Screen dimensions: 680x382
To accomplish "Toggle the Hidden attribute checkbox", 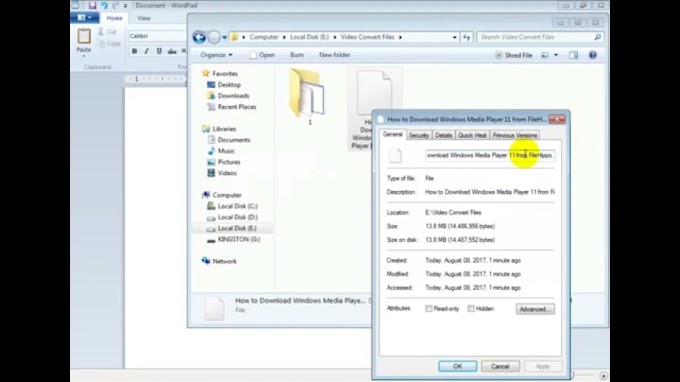I will click(x=471, y=309).
